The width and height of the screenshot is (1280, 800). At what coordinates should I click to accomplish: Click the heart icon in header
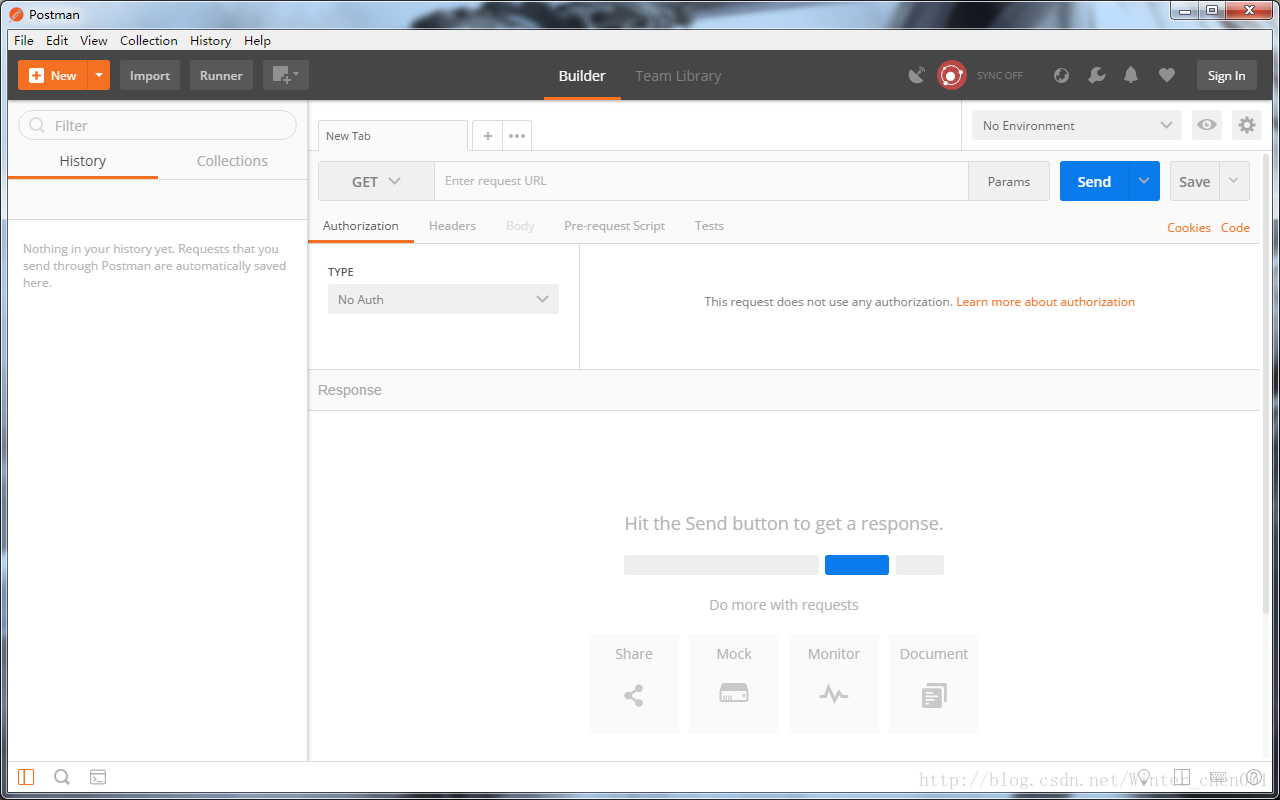(1166, 75)
